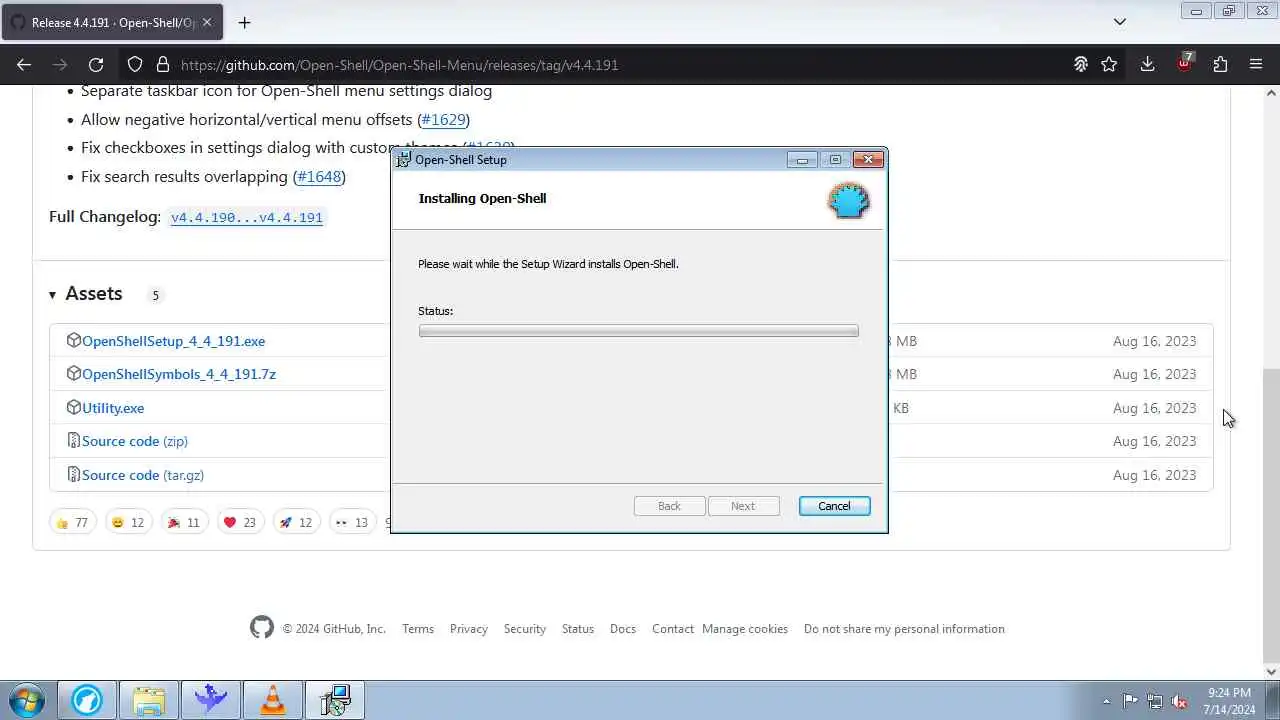Viewport: 1280px width, 720px height.
Task: Open issue #1648 link
Action: (319, 176)
